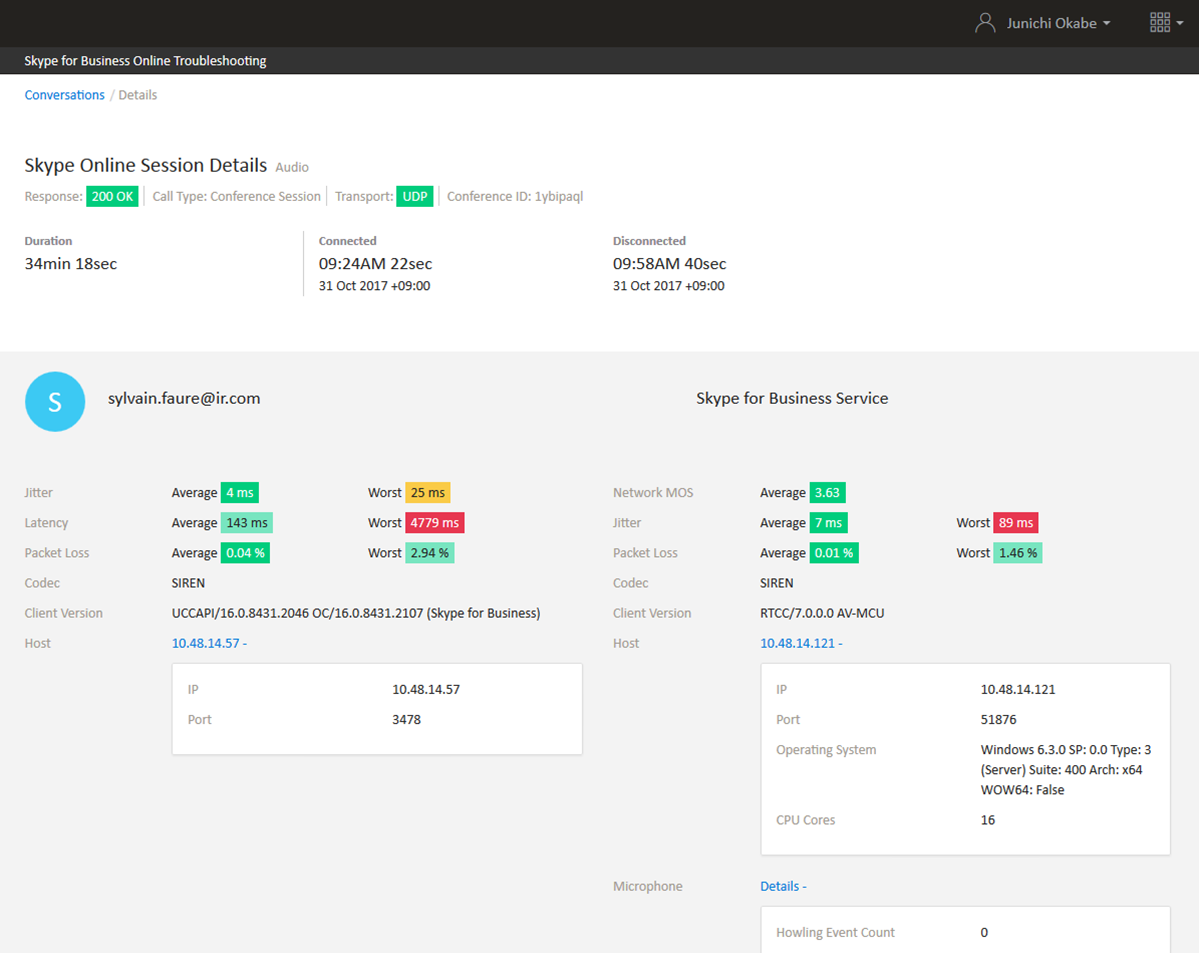Screen dimensions: 1199x953
Task: Click the connected time 09:24AM 22sec
Action: pyautogui.click(x=375, y=264)
